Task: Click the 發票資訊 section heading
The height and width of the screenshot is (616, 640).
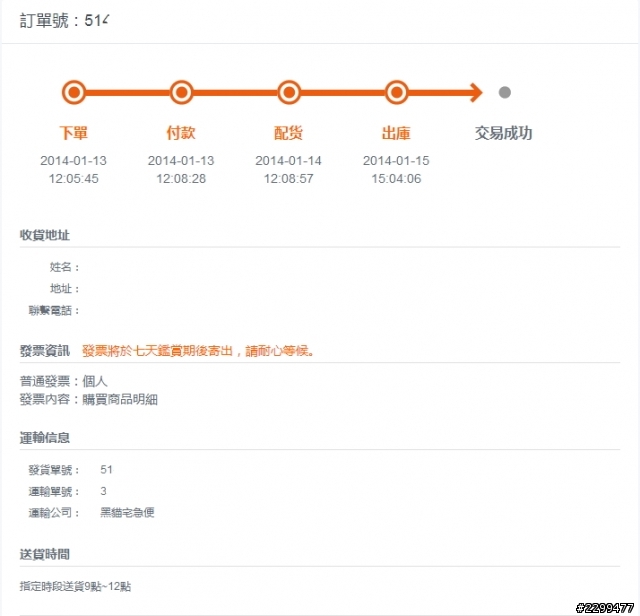Action: coord(45,351)
